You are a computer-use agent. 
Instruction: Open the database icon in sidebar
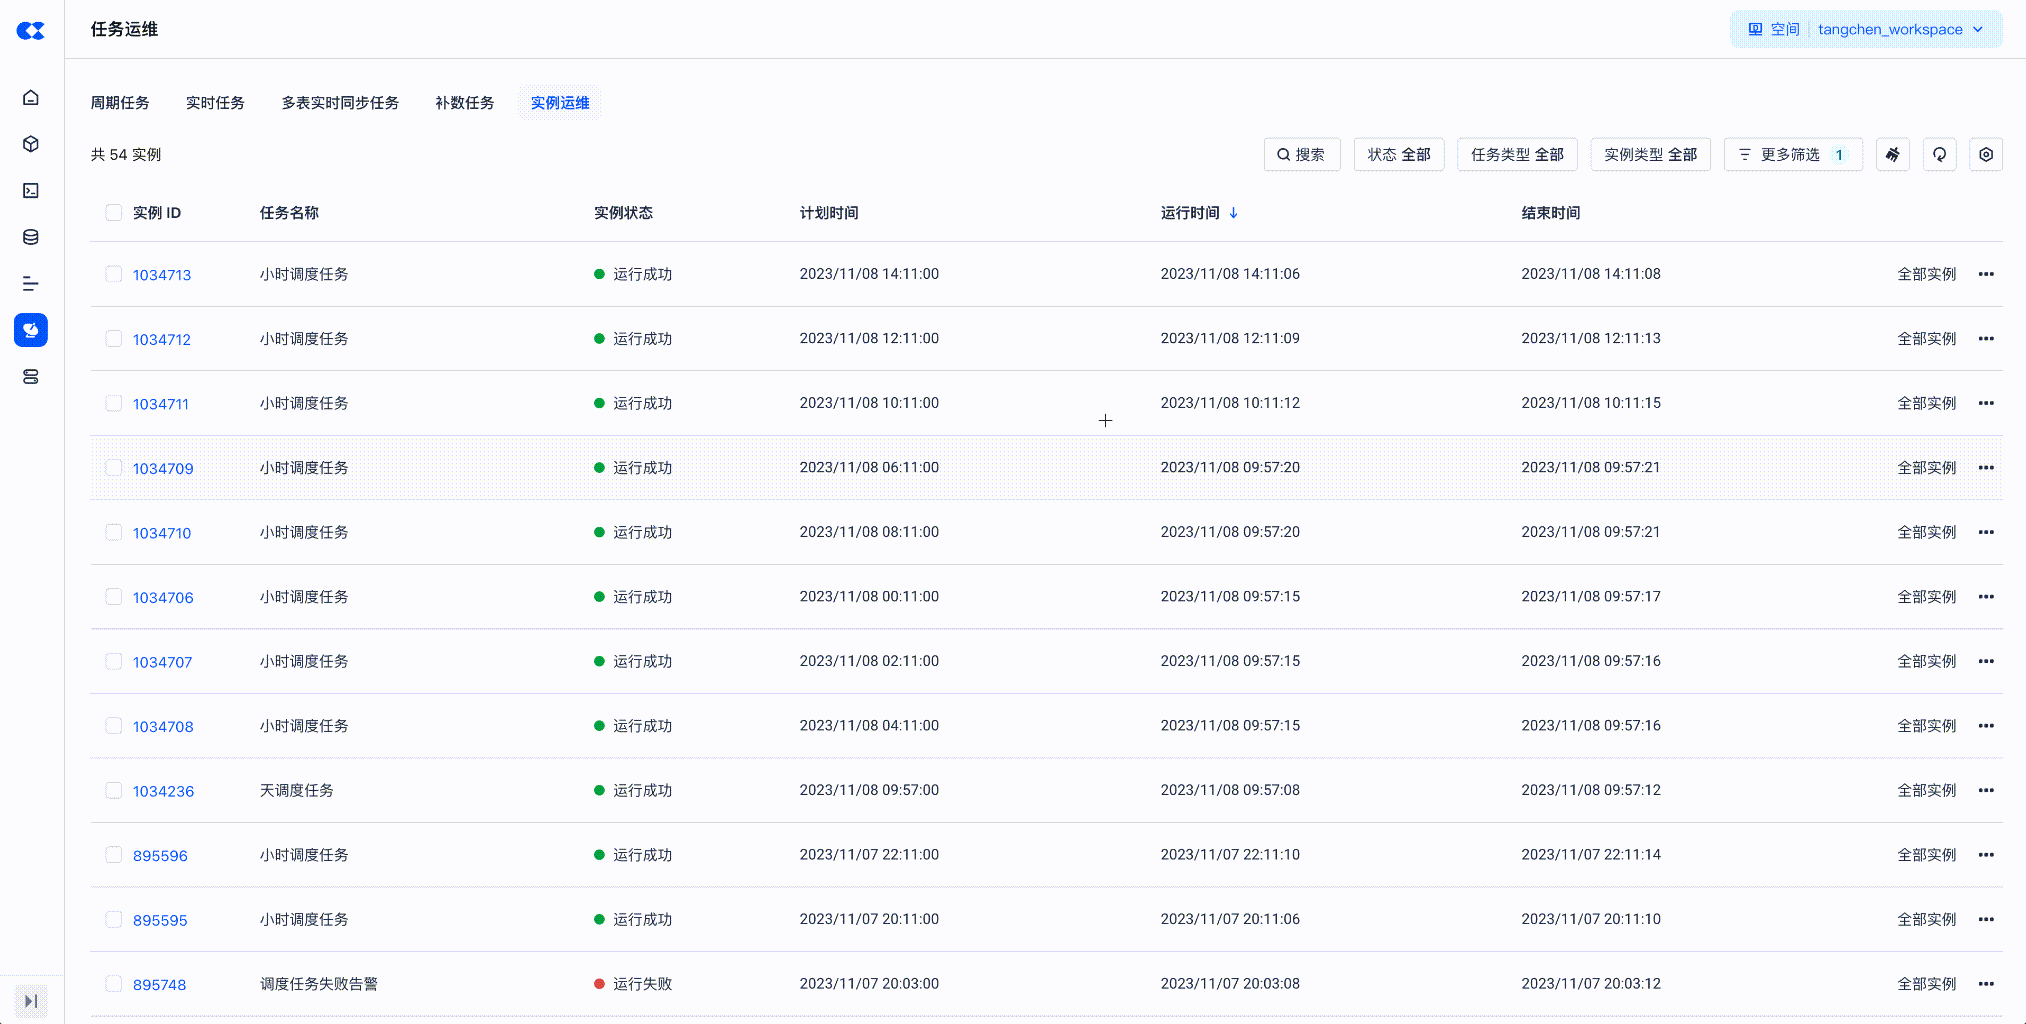tap(31, 237)
